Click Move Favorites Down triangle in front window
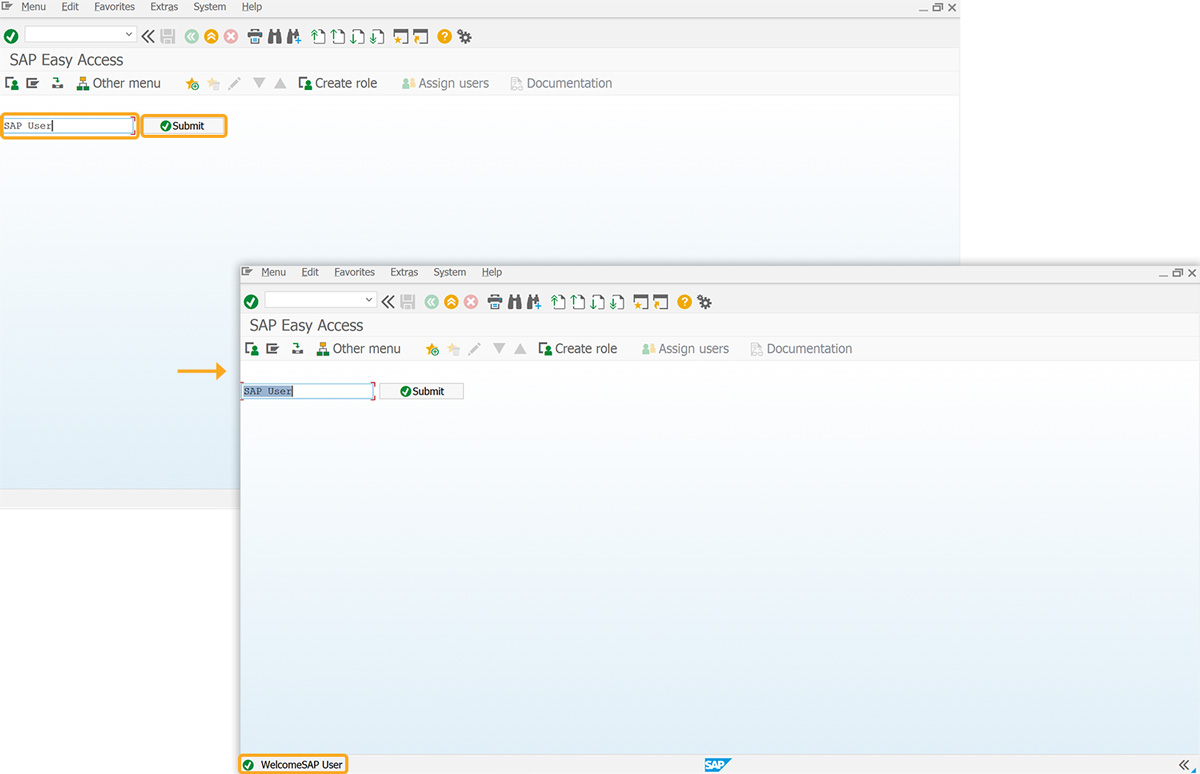Viewport: 1200px width, 774px height. [499, 349]
